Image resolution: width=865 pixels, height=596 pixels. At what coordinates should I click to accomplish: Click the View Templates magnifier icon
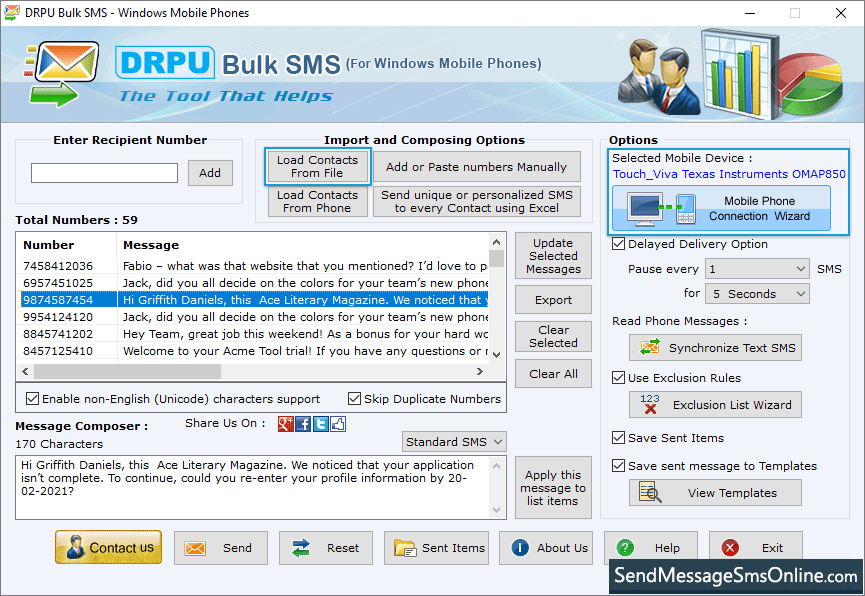pyautogui.click(x=650, y=492)
